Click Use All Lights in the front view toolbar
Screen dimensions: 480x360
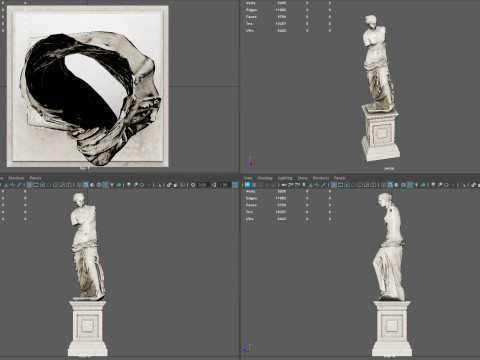pos(112,185)
